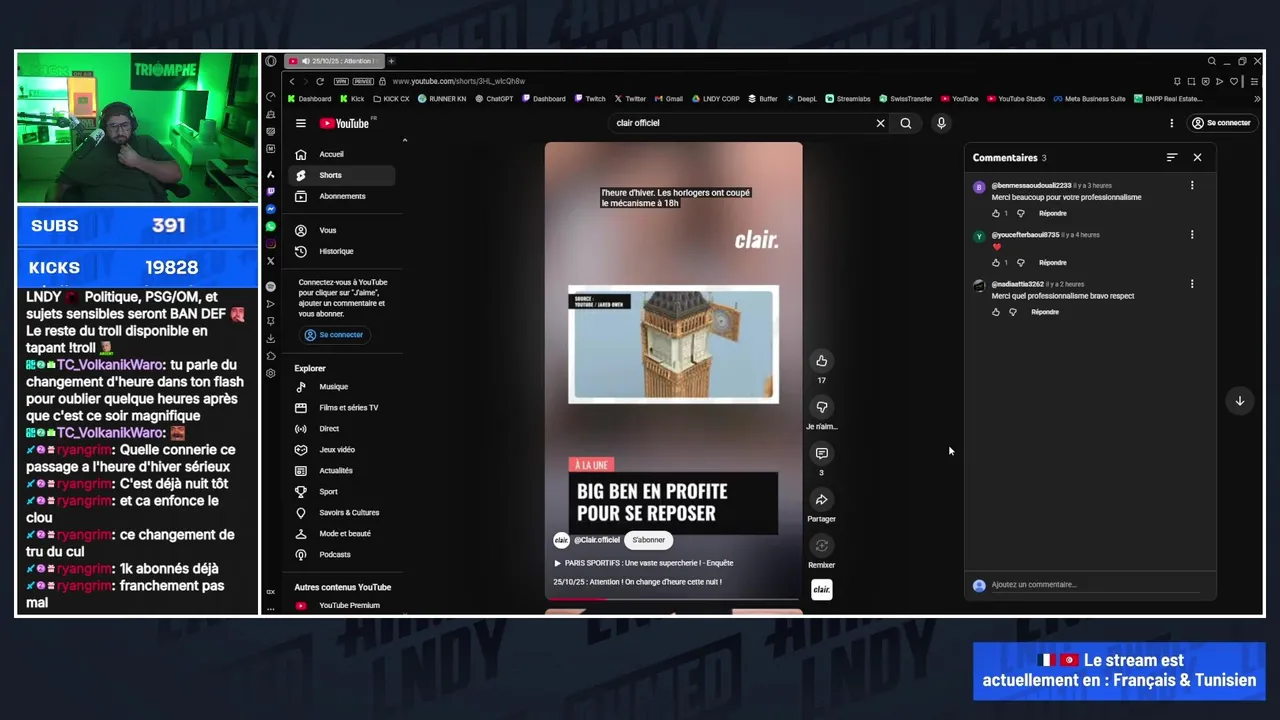Like the comment from @benmessaoudouali2233

[996, 213]
